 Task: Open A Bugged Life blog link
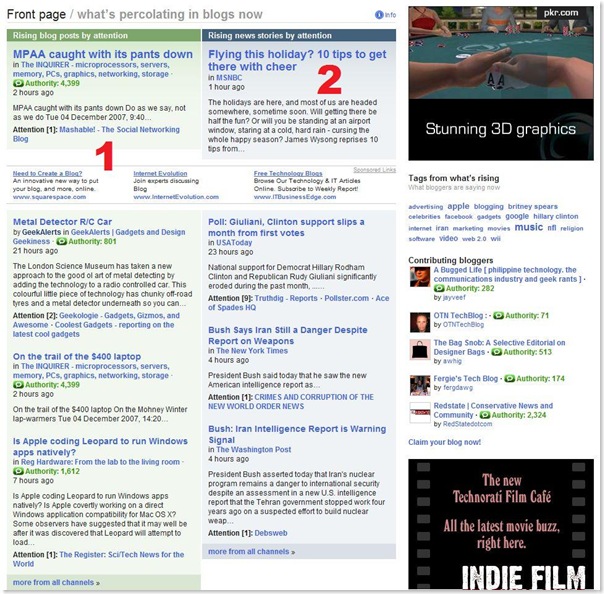click(x=508, y=274)
